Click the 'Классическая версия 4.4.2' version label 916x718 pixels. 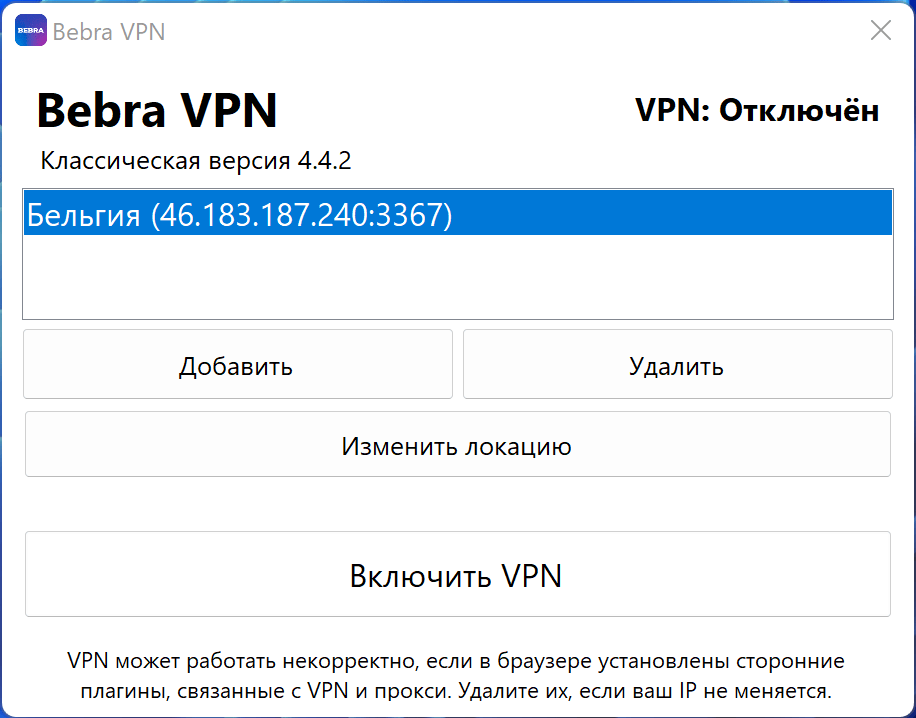point(195,160)
